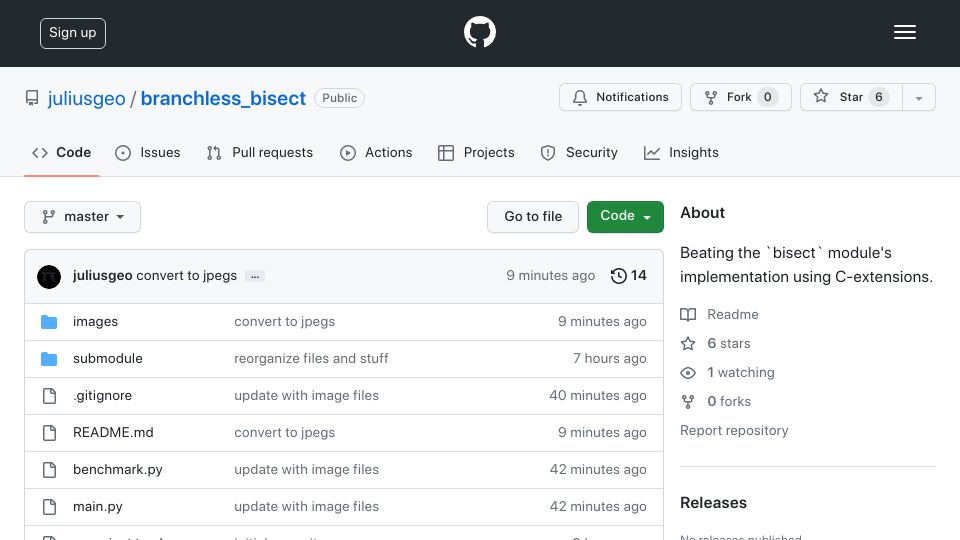Open the branchless_bisect repository link
This screenshot has width=960, height=540.
pos(223,99)
